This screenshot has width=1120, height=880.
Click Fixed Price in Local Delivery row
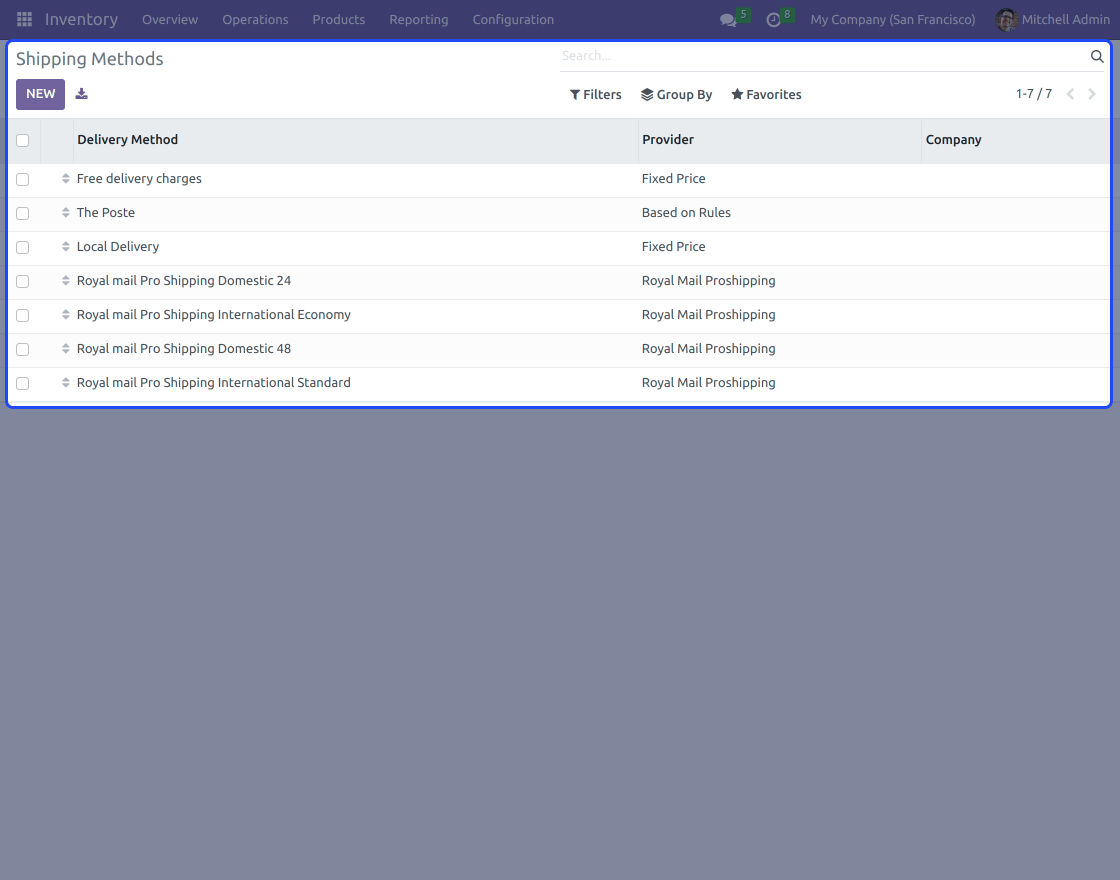point(674,246)
